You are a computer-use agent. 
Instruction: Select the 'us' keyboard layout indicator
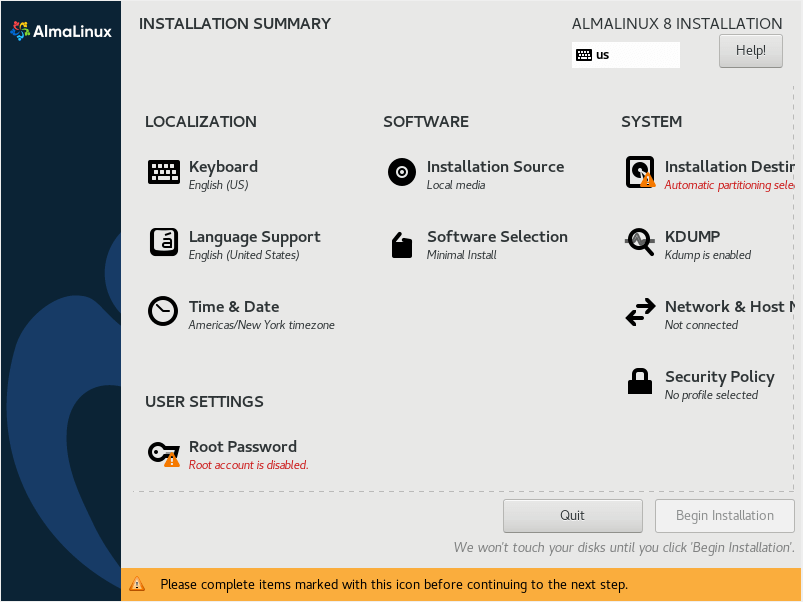[626, 55]
